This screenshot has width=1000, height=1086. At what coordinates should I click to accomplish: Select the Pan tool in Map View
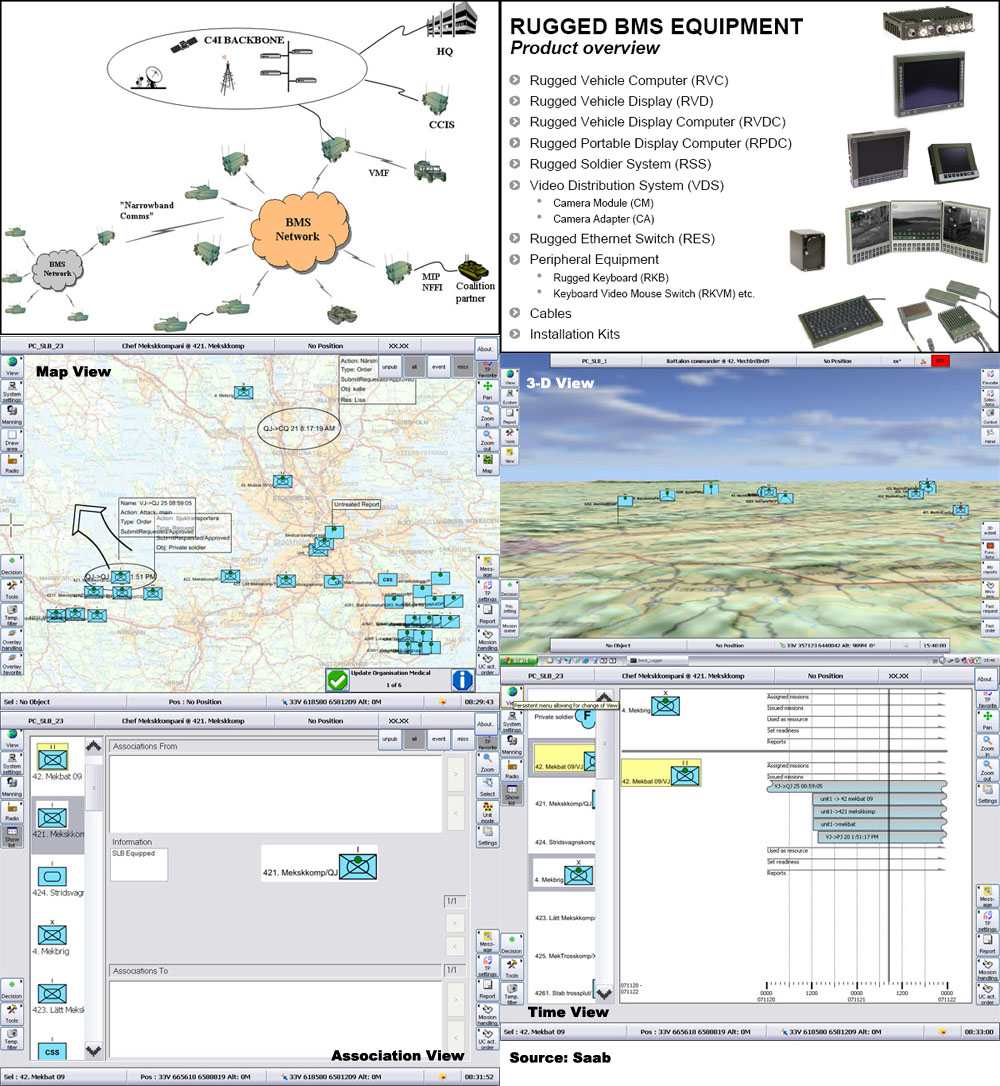pyautogui.click(x=489, y=393)
